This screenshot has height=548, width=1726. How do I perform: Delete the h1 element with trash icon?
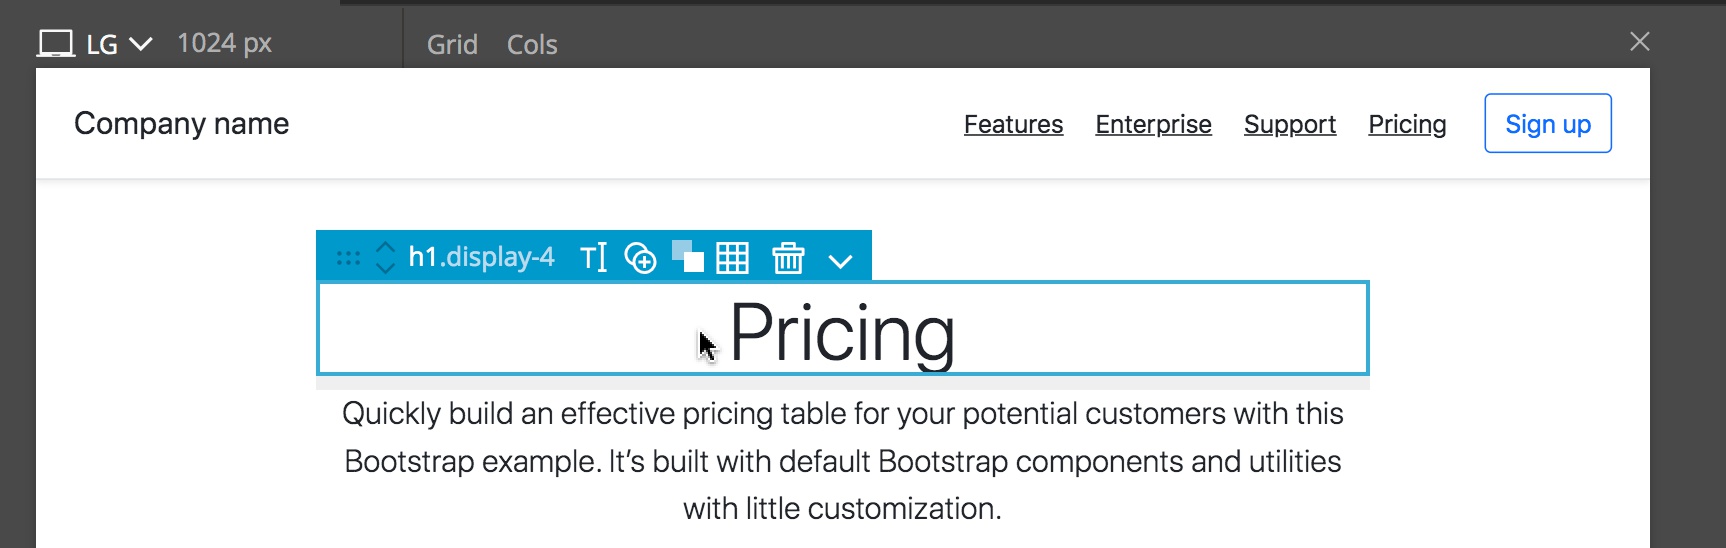(788, 258)
